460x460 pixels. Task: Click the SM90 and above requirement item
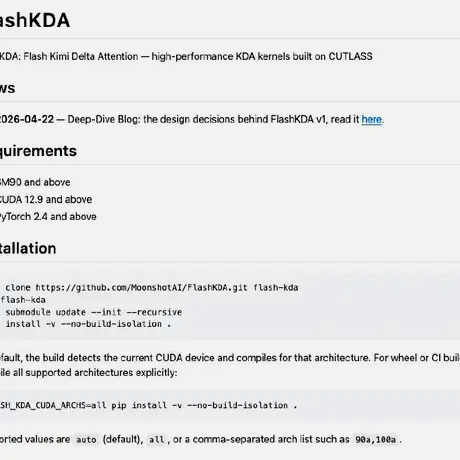click(35, 182)
